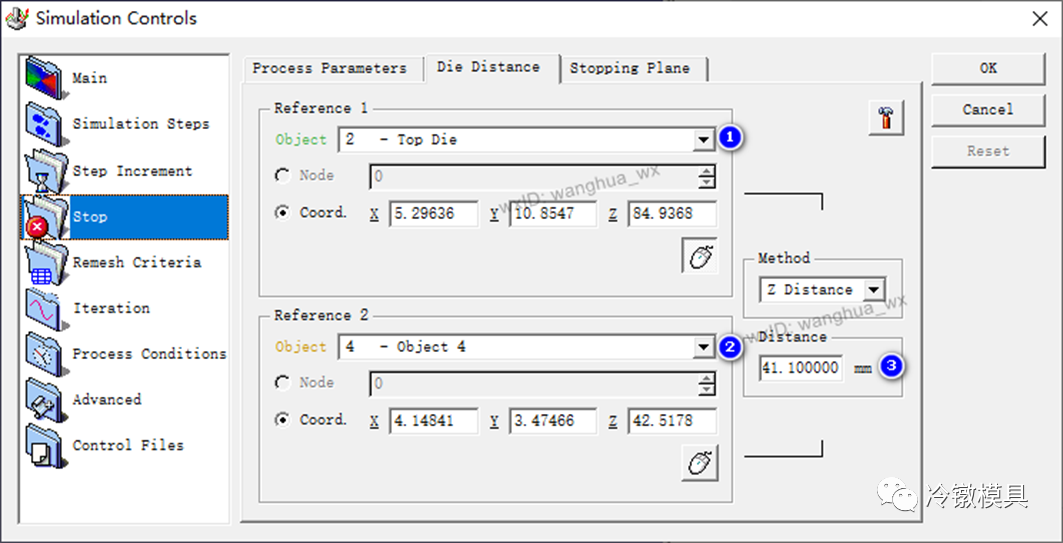Select the Coord. radio button in Reference 2

point(283,420)
